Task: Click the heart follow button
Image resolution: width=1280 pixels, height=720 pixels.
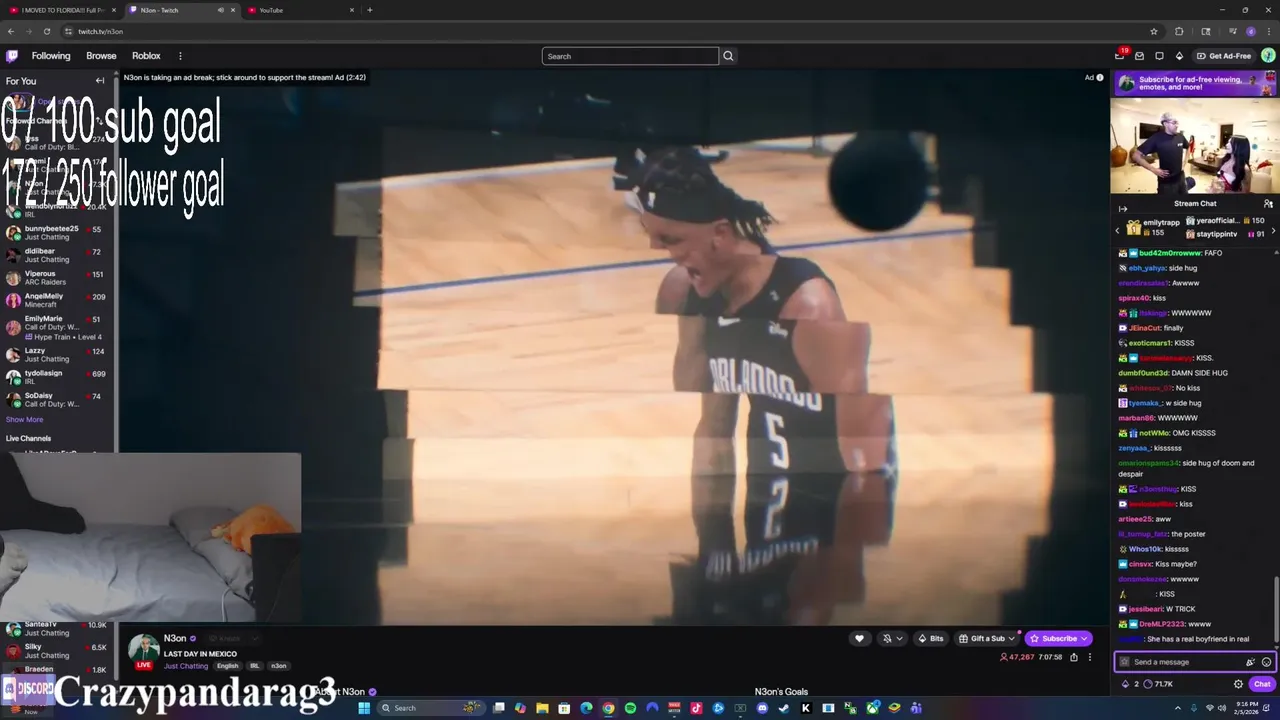Action: 859,638
